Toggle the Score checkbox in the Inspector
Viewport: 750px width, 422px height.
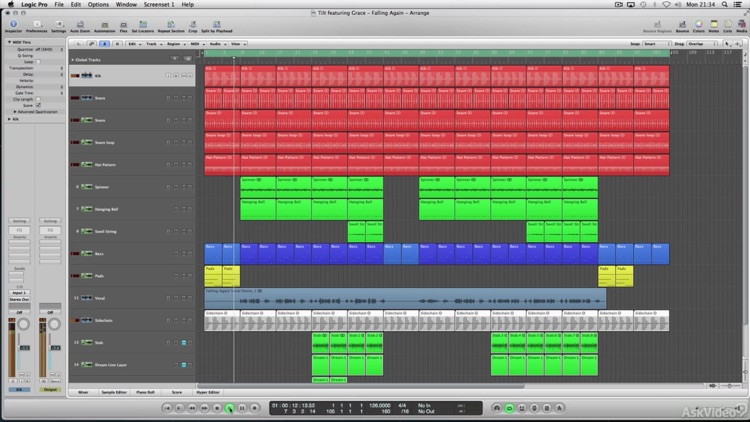[38, 105]
